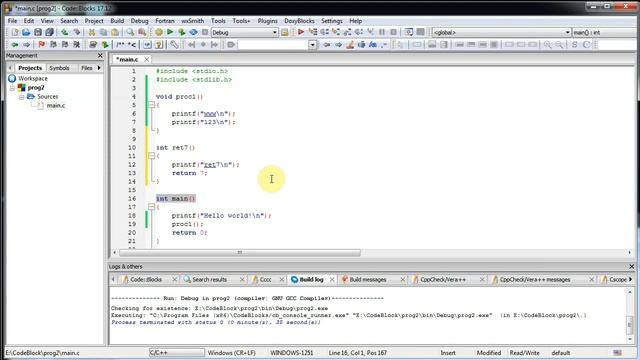Image resolution: width=640 pixels, height=360 pixels.
Task: Switch to the Build messages tab
Action: (367, 280)
